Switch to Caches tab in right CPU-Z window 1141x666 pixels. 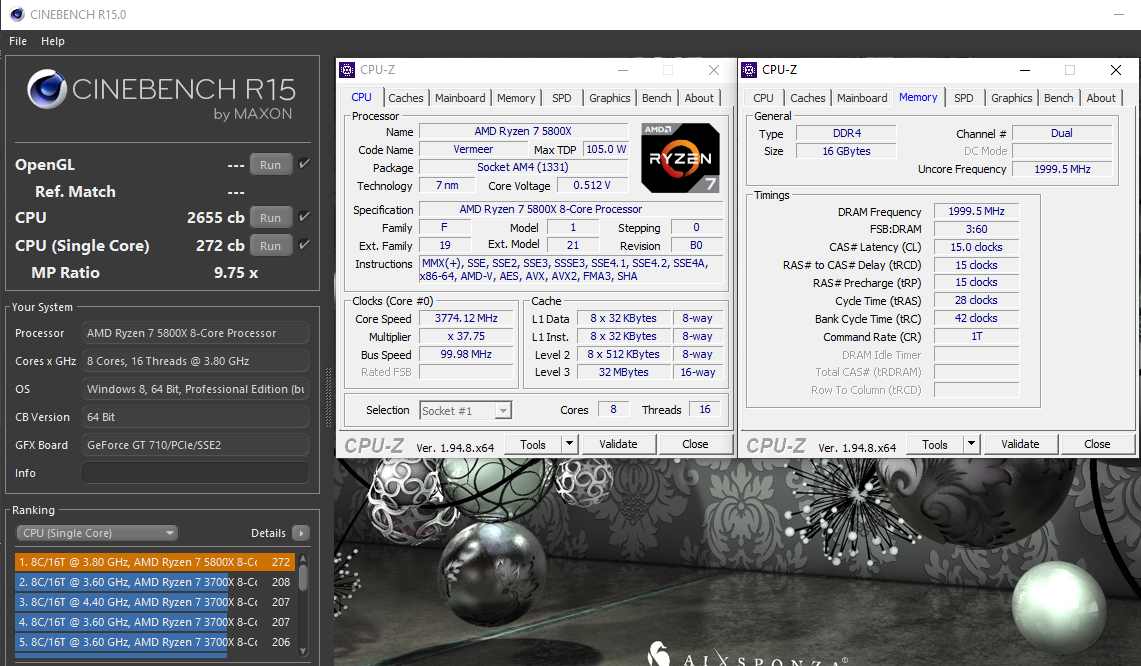[x=808, y=98]
